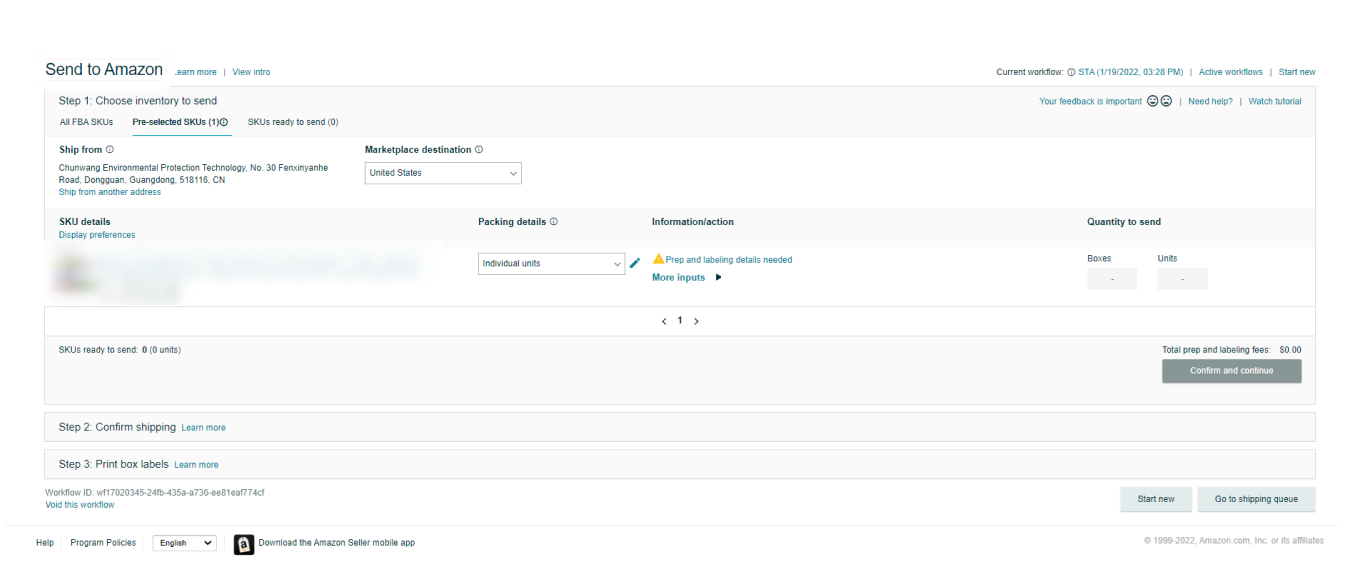Click the sad face feedback icon
This screenshot has width=1360, height=575.
[1166, 101]
